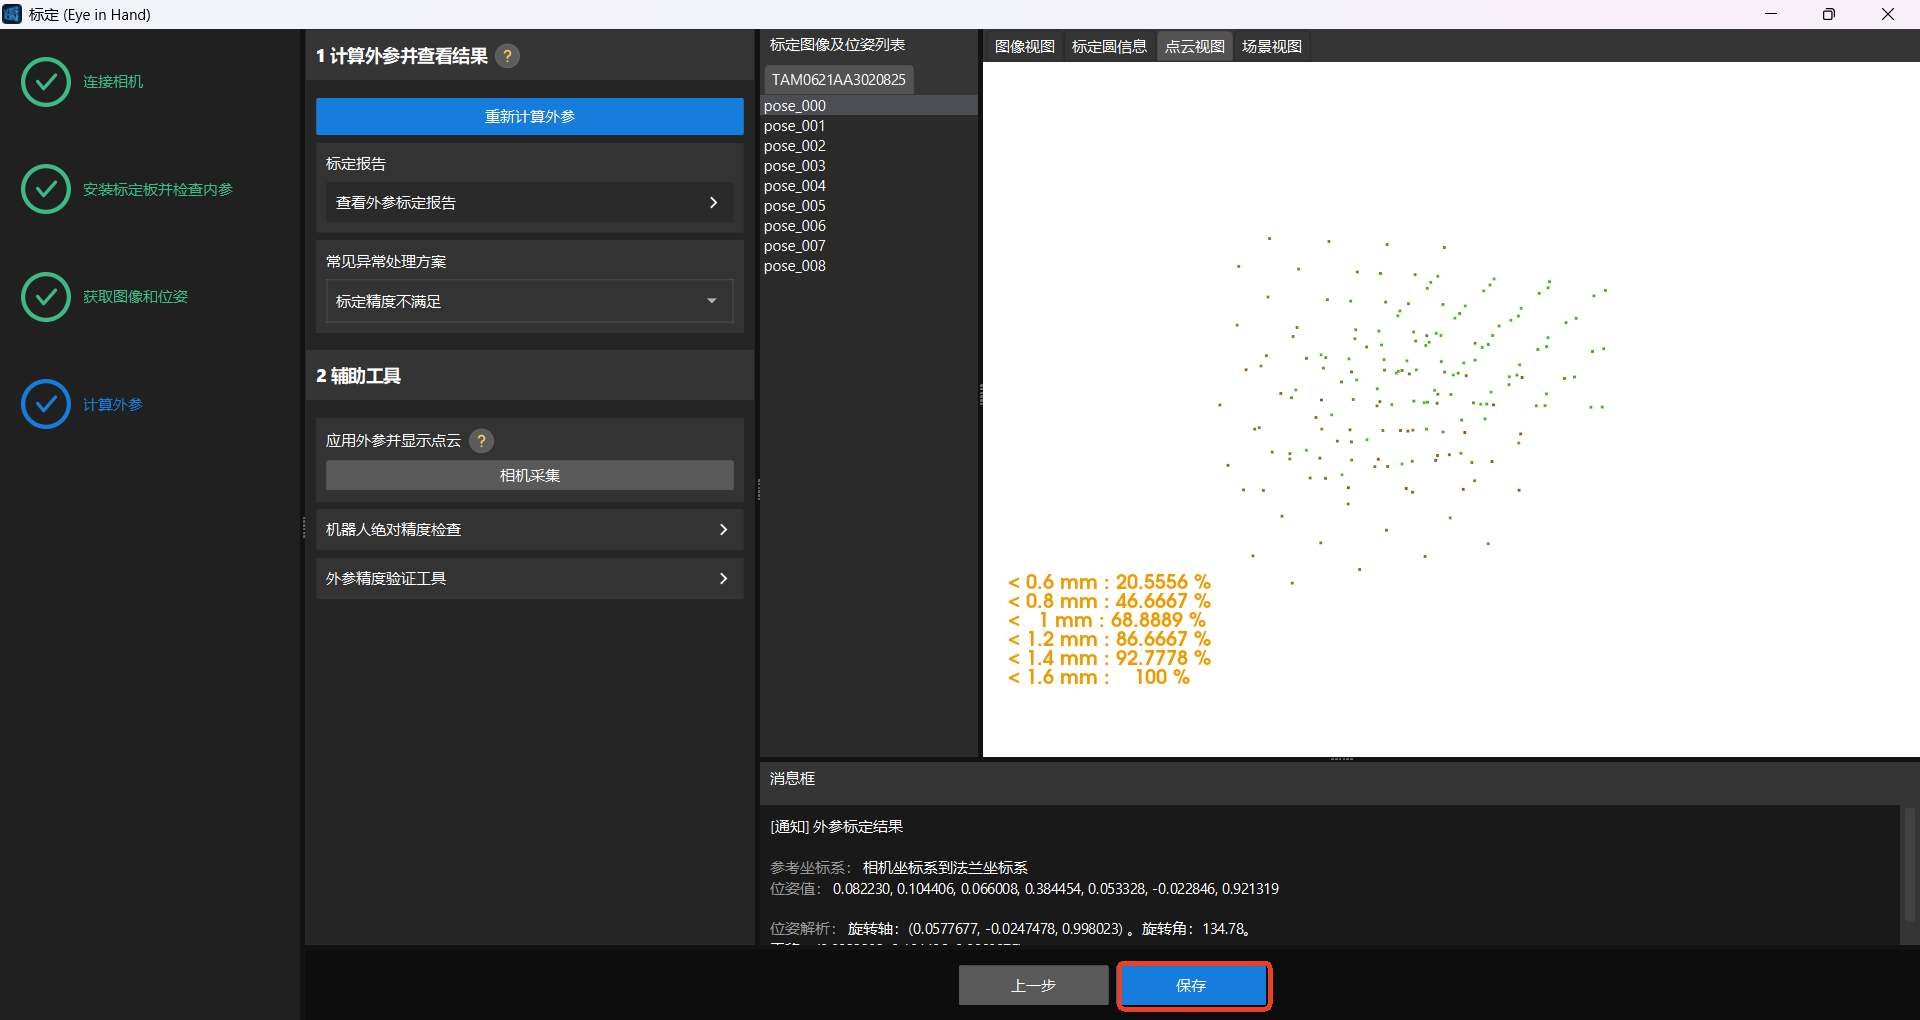Click the 安装标定板并检查内参 step checkmark icon
The width and height of the screenshot is (1920, 1020).
(46, 189)
